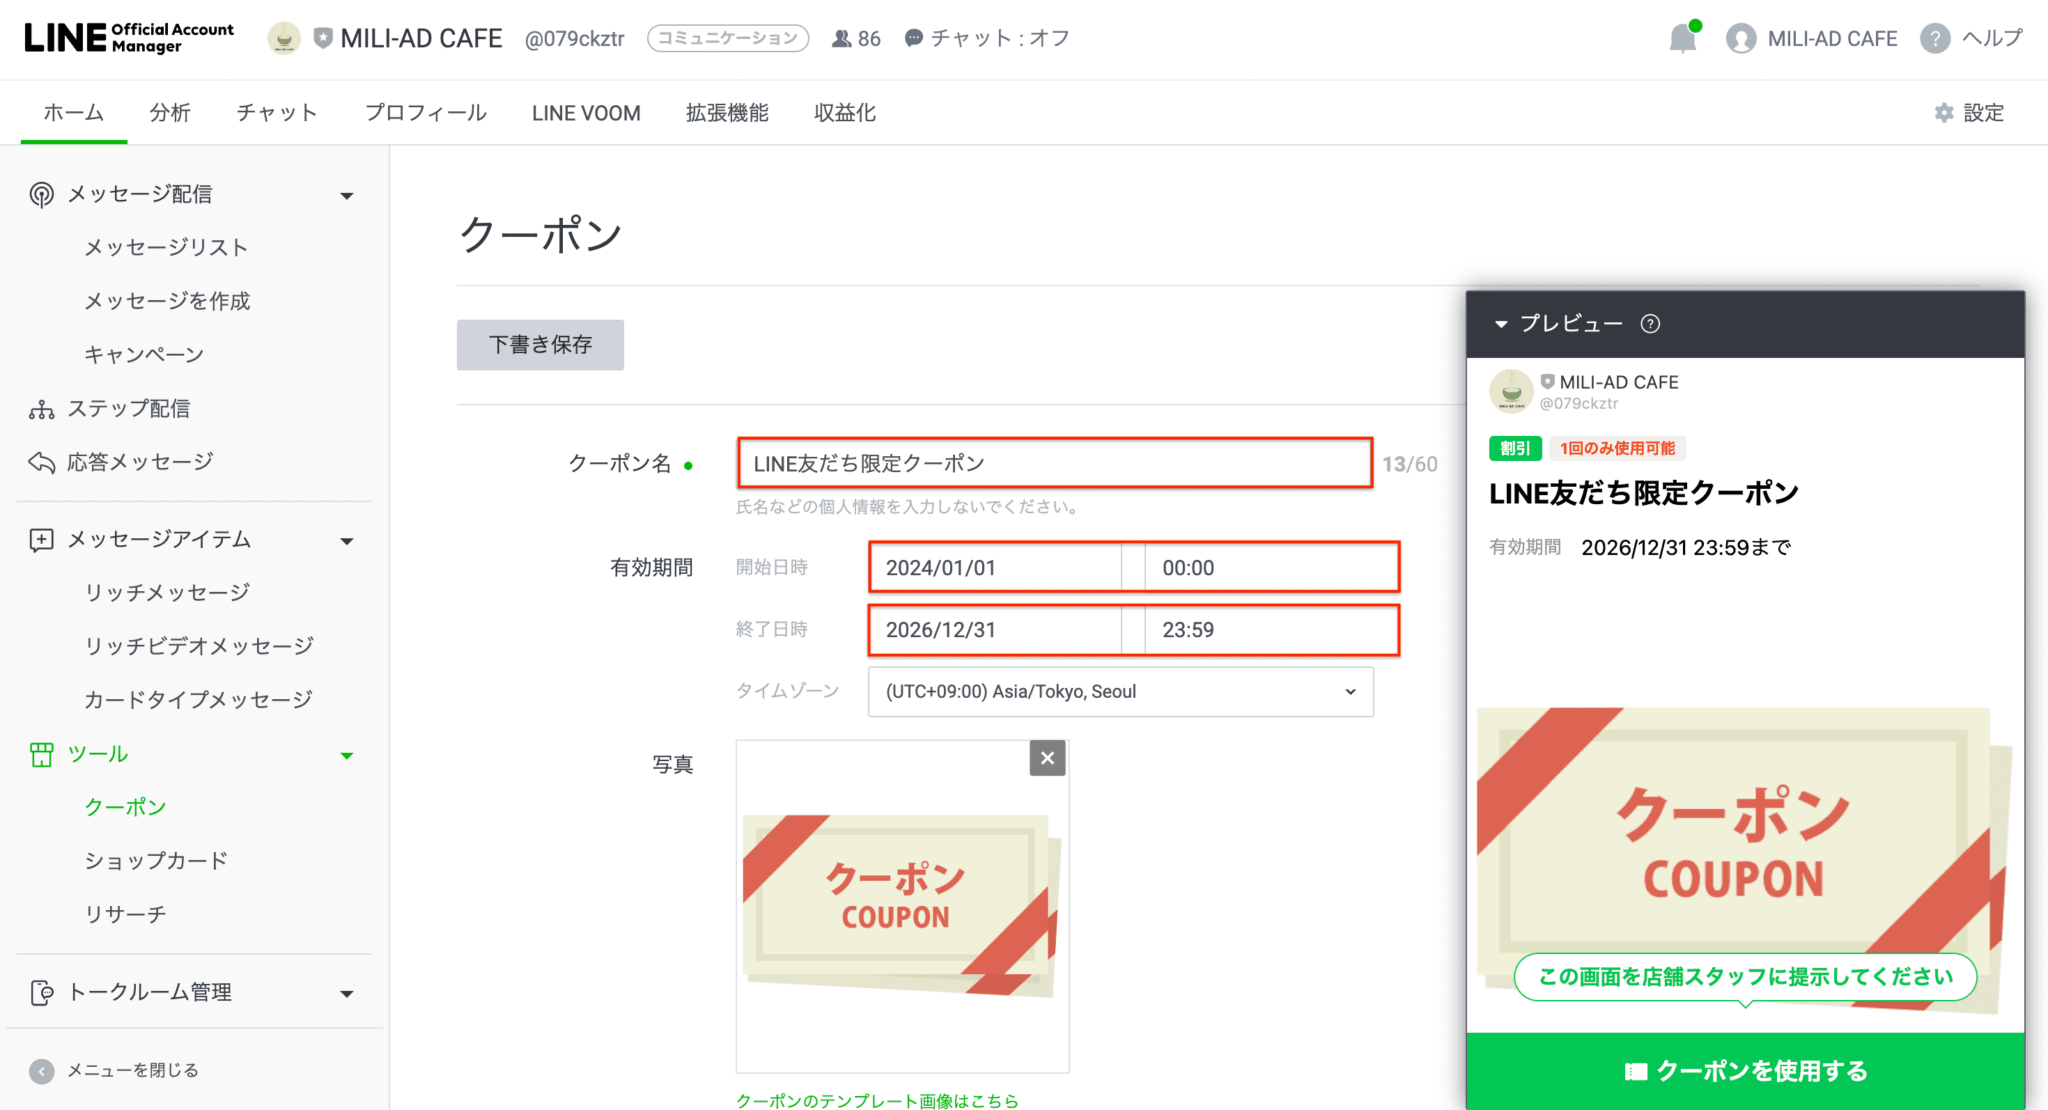Open the help icon beside プレビュー
2048x1110 pixels.
click(1650, 323)
